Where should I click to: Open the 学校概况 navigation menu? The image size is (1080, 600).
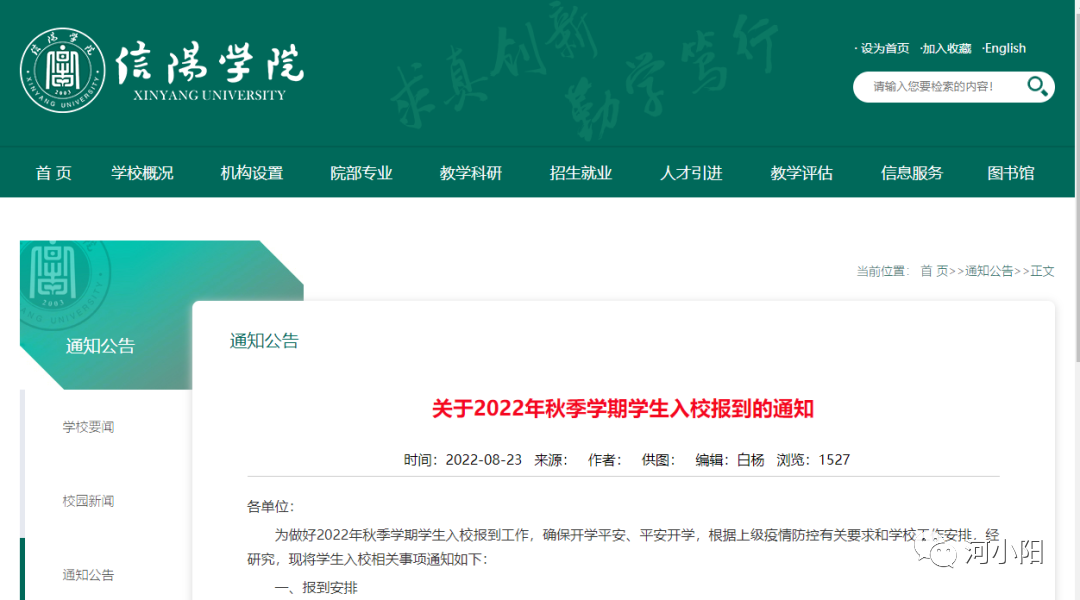[142, 173]
